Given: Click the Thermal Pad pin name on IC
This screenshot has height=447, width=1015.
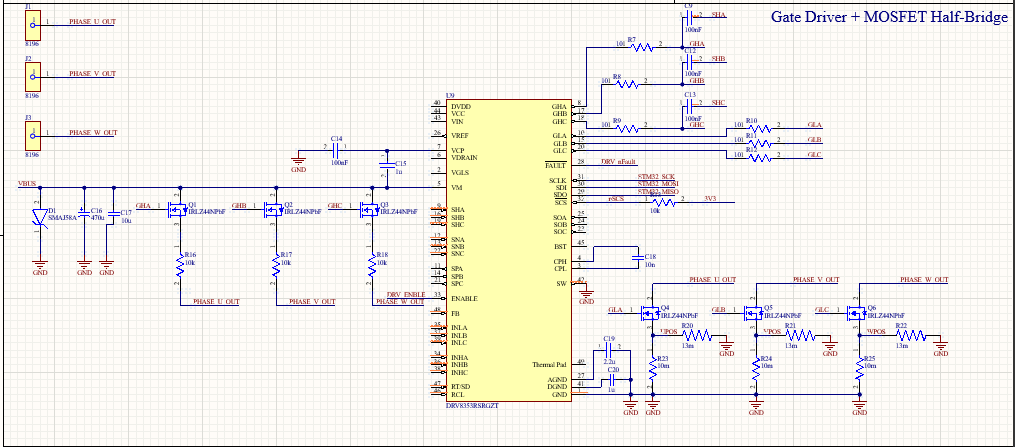Looking at the screenshot, I should pyautogui.click(x=549, y=365).
